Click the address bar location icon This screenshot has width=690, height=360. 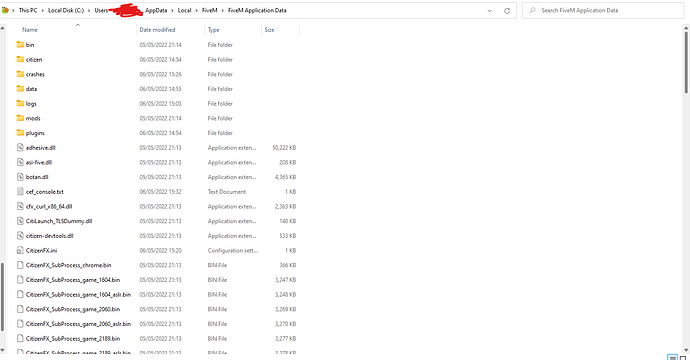click(5, 10)
